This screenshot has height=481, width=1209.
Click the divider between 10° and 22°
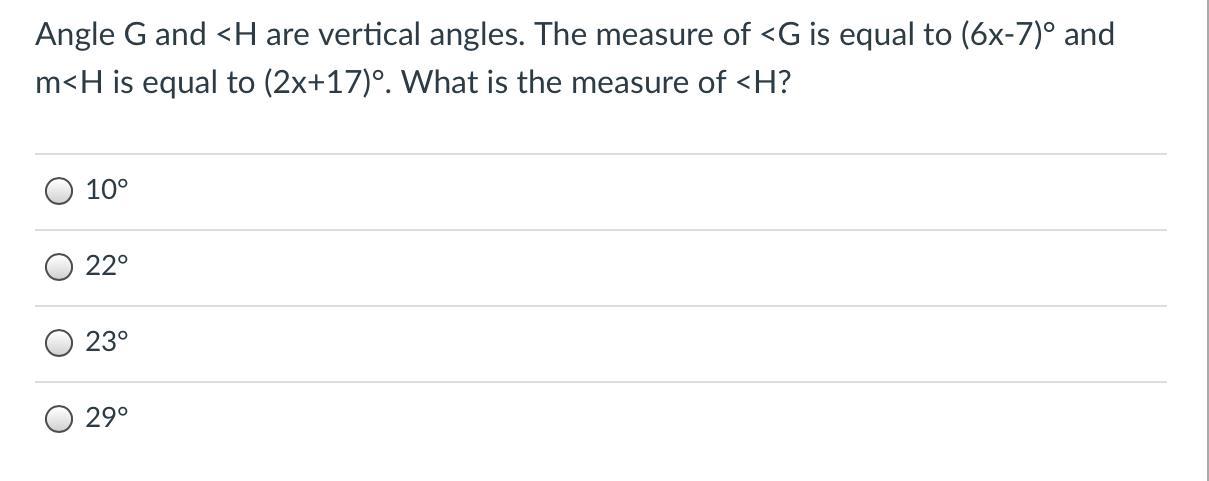click(600, 230)
